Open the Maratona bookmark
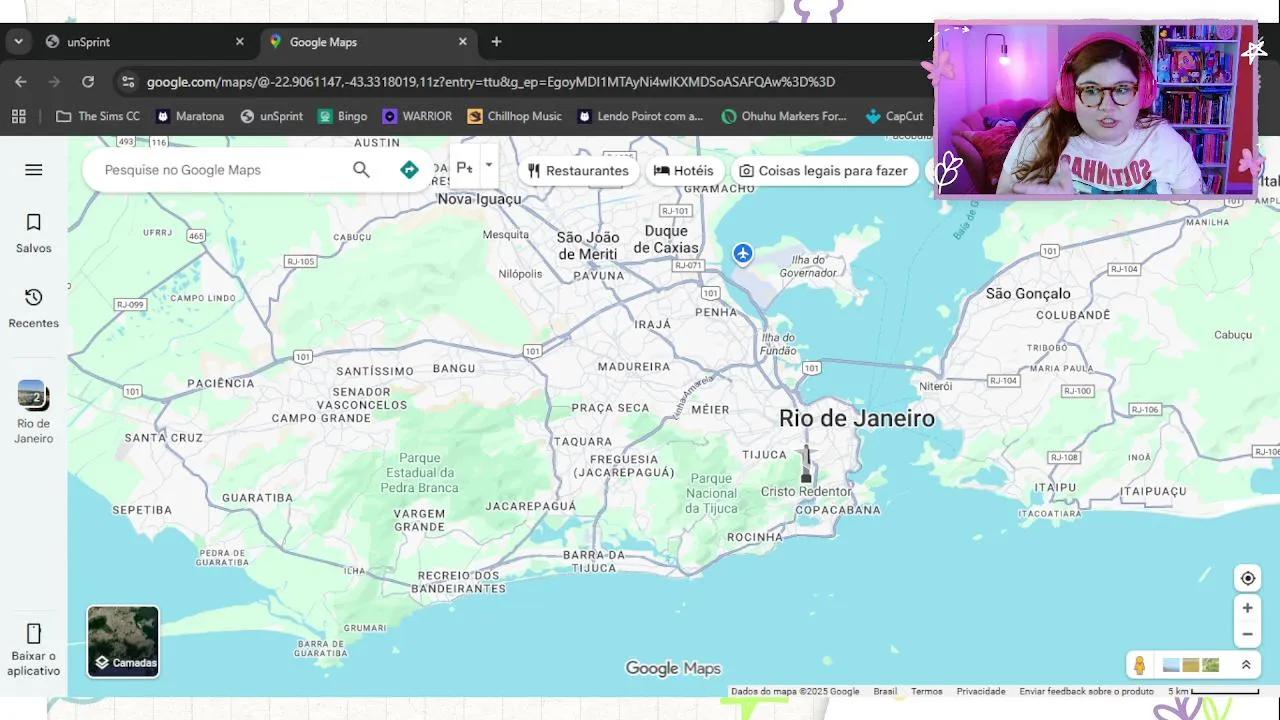 190,116
